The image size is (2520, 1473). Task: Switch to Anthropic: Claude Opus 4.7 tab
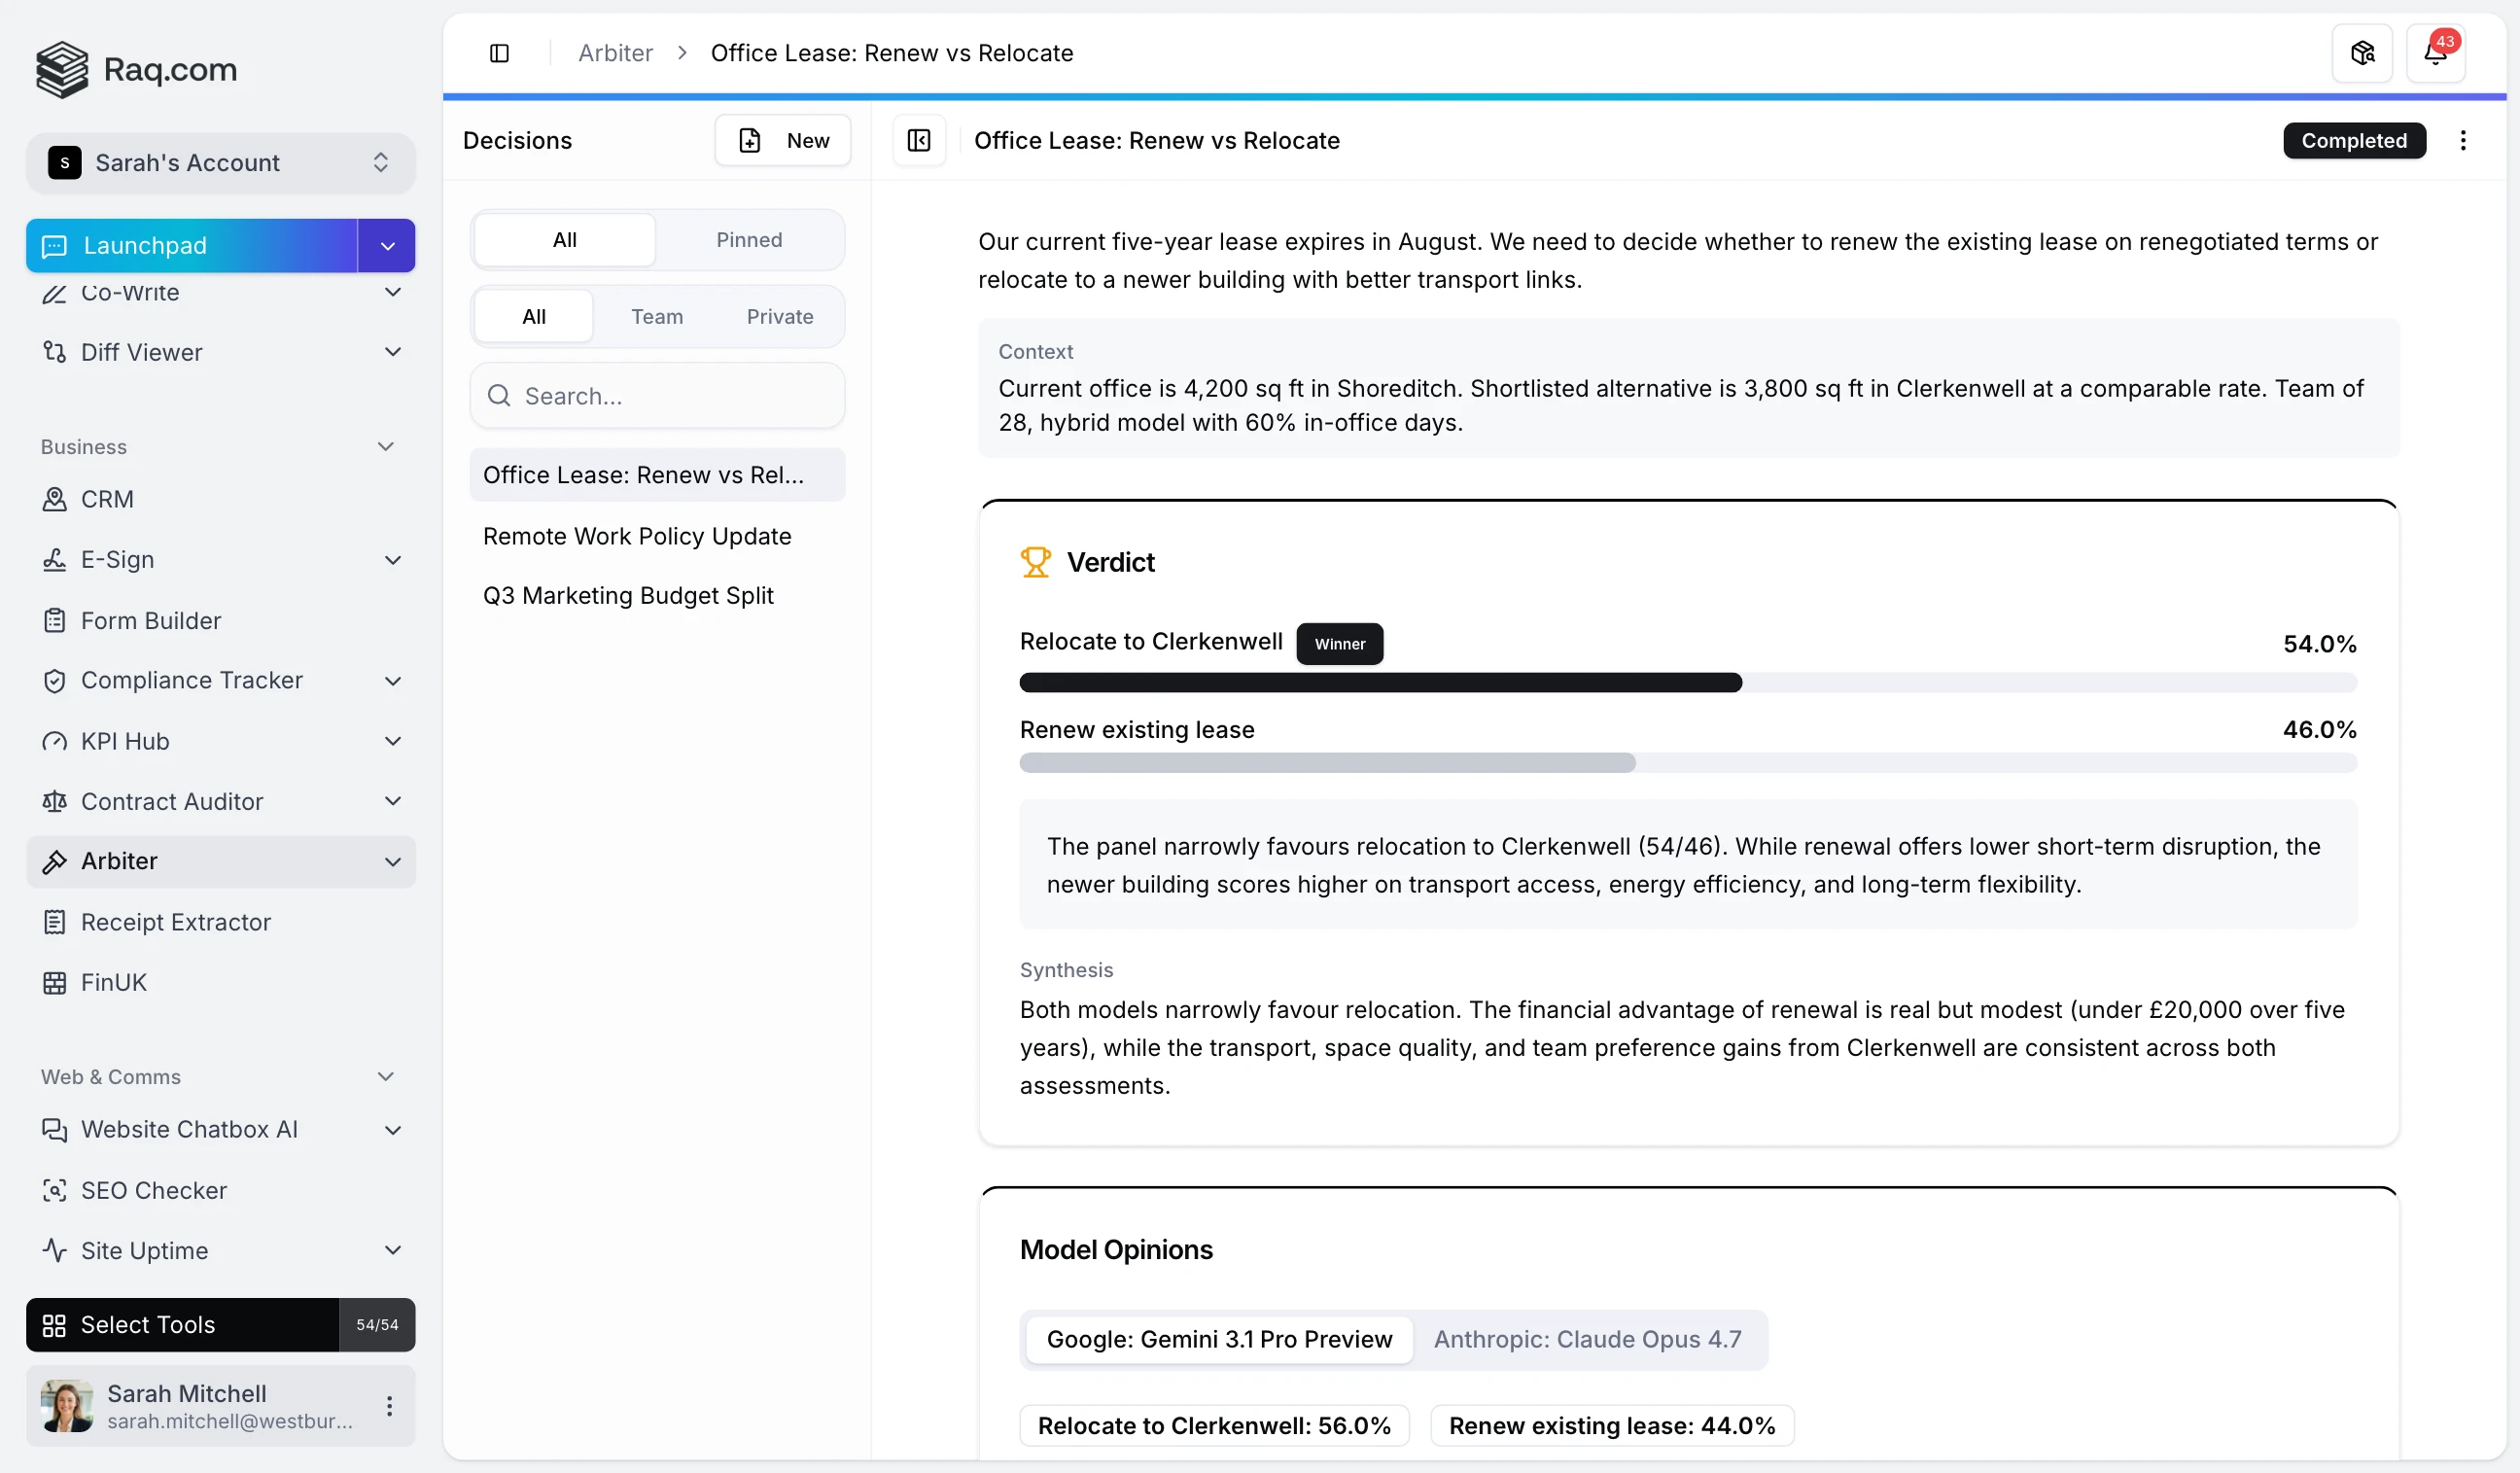pos(1586,1338)
